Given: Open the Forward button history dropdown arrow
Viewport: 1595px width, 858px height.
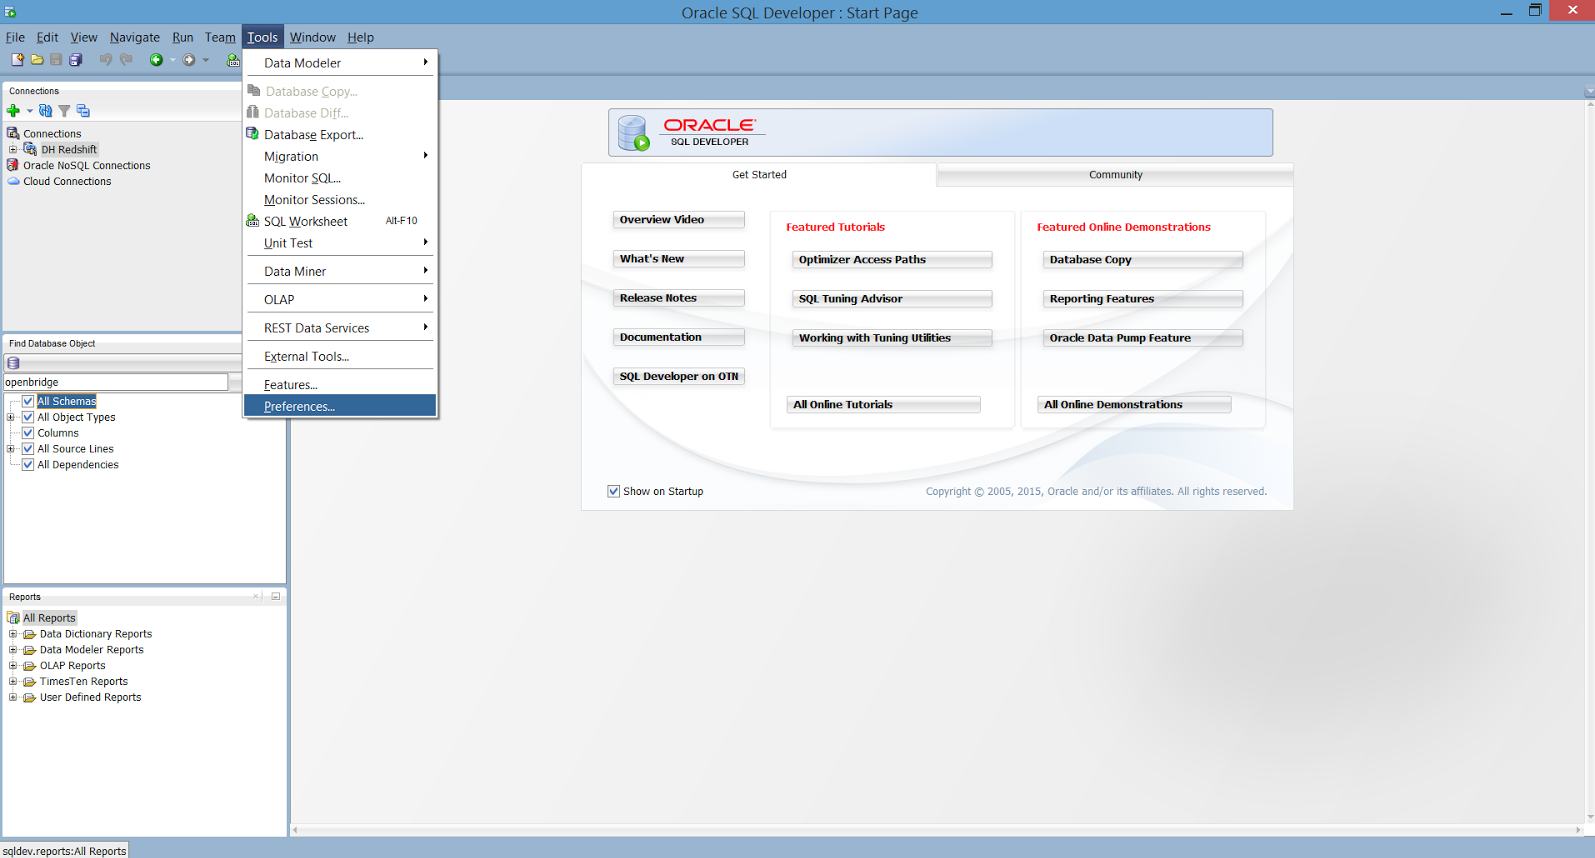Looking at the screenshot, I should click(206, 60).
